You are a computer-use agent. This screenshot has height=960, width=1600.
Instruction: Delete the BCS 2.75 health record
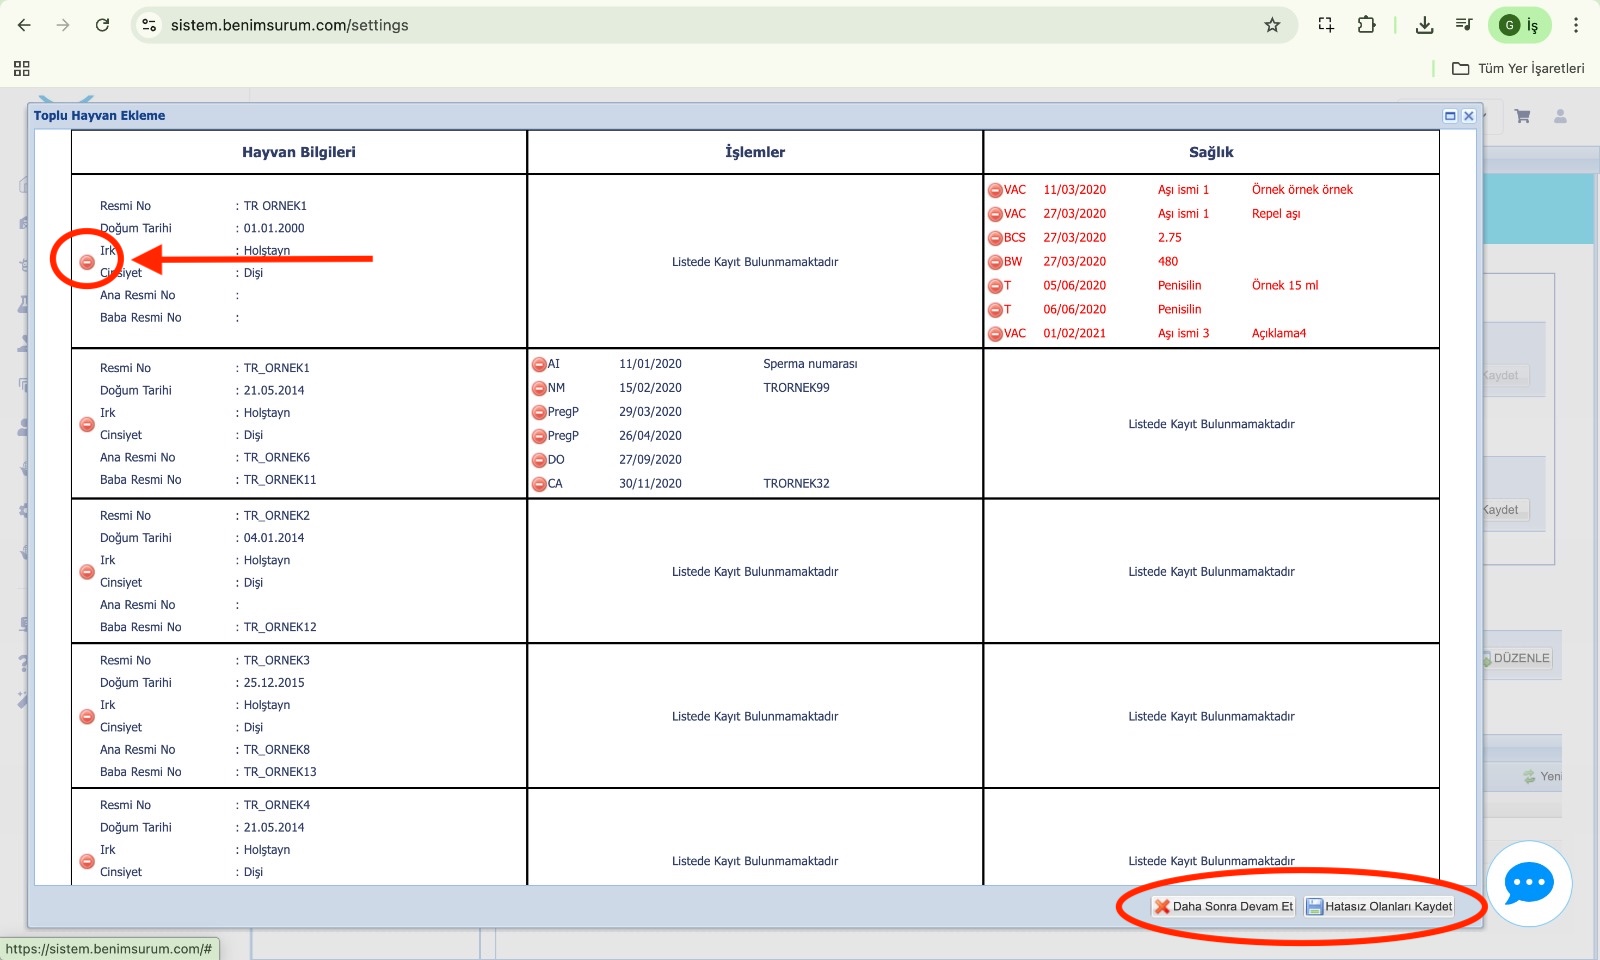click(995, 238)
